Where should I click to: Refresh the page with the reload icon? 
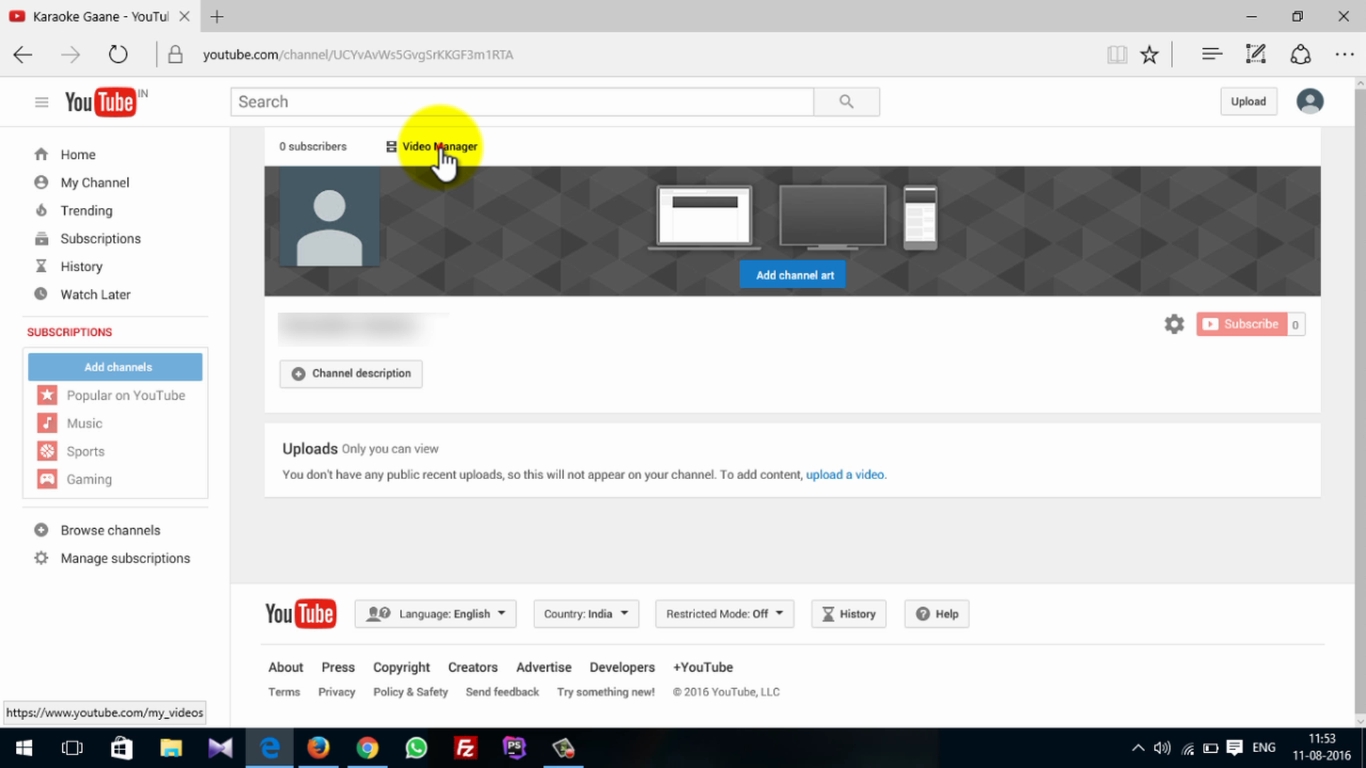[x=118, y=55]
